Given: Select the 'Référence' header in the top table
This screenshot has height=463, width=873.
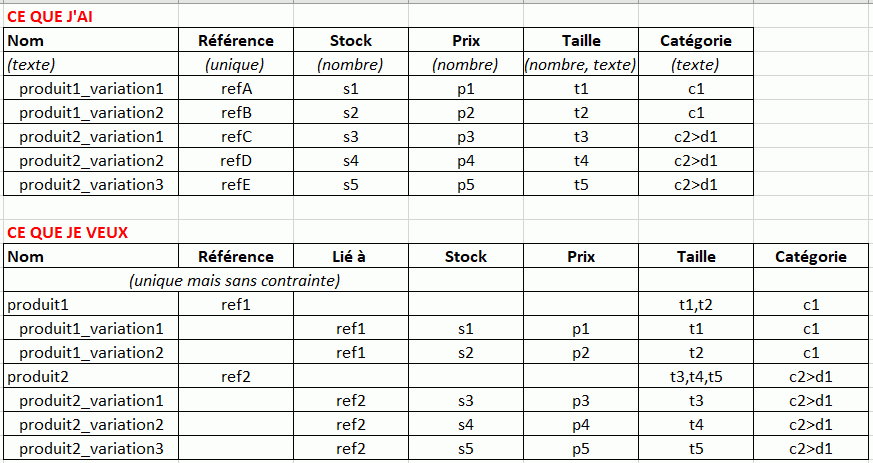Looking at the screenshot, I should (x=236, y=41).
